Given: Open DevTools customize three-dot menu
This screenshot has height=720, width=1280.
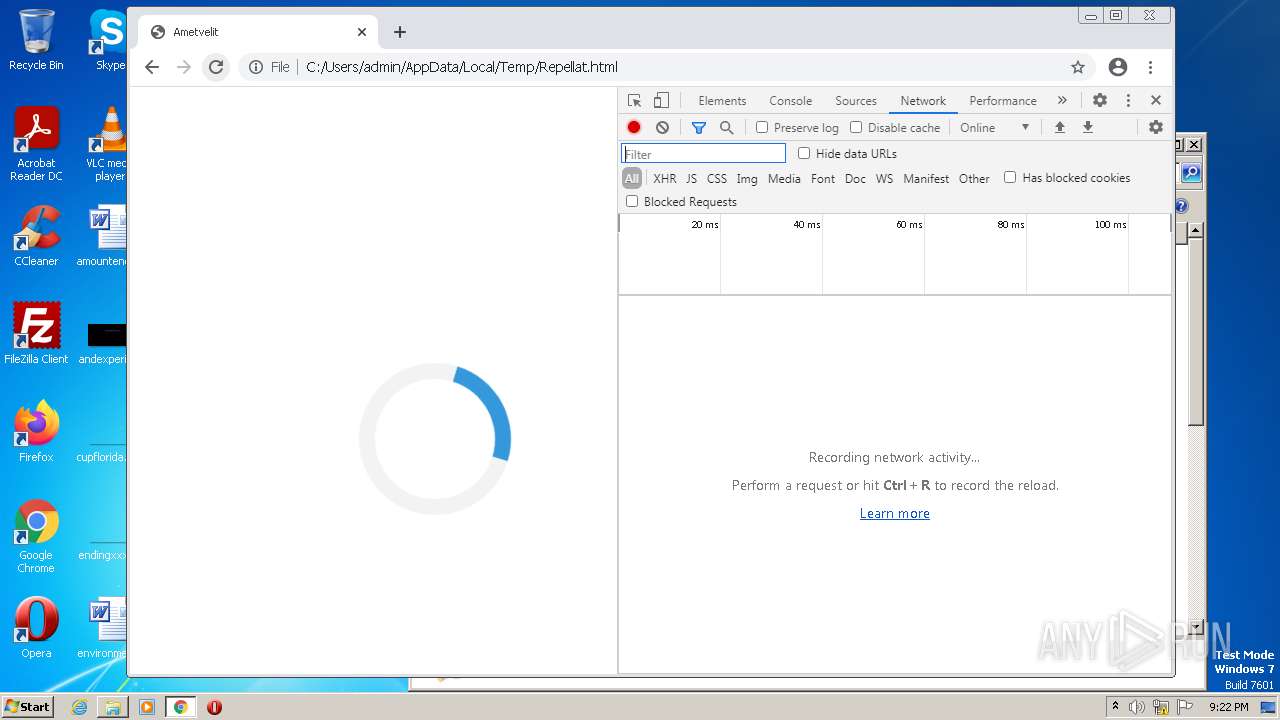Looking at the screenshot, I should point(1128,101).
